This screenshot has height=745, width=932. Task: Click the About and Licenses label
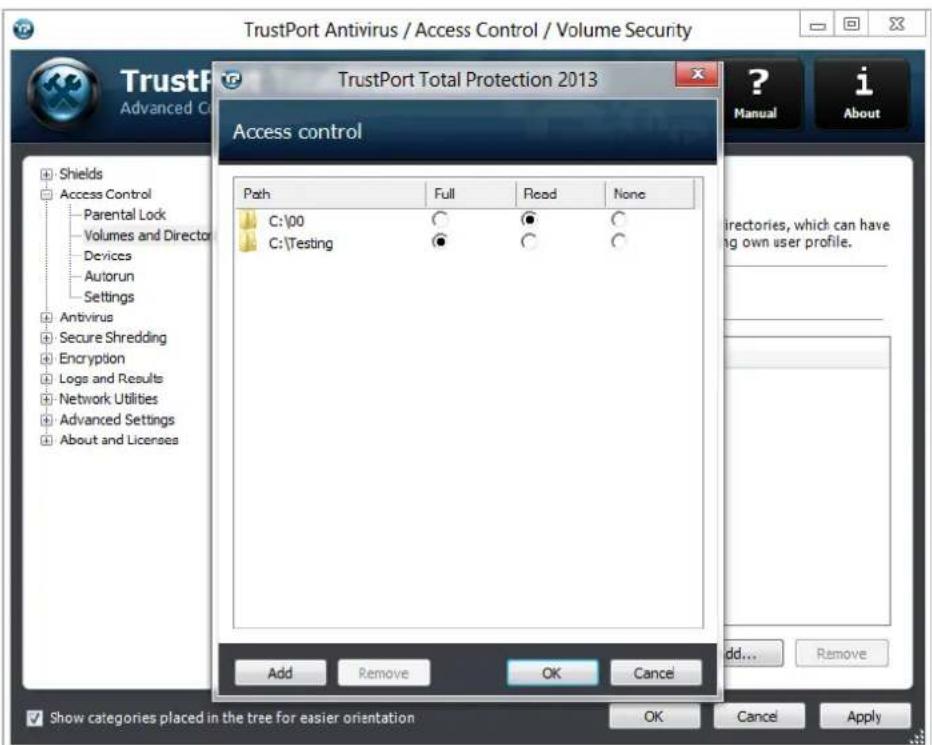pos(118,439)
